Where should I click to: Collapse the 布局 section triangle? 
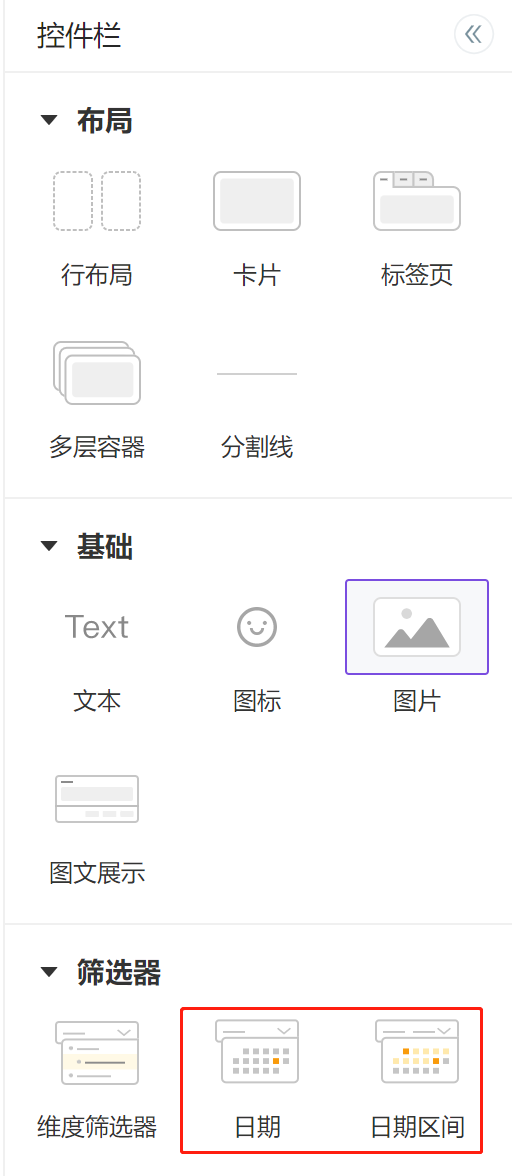[x=49, y=120]
